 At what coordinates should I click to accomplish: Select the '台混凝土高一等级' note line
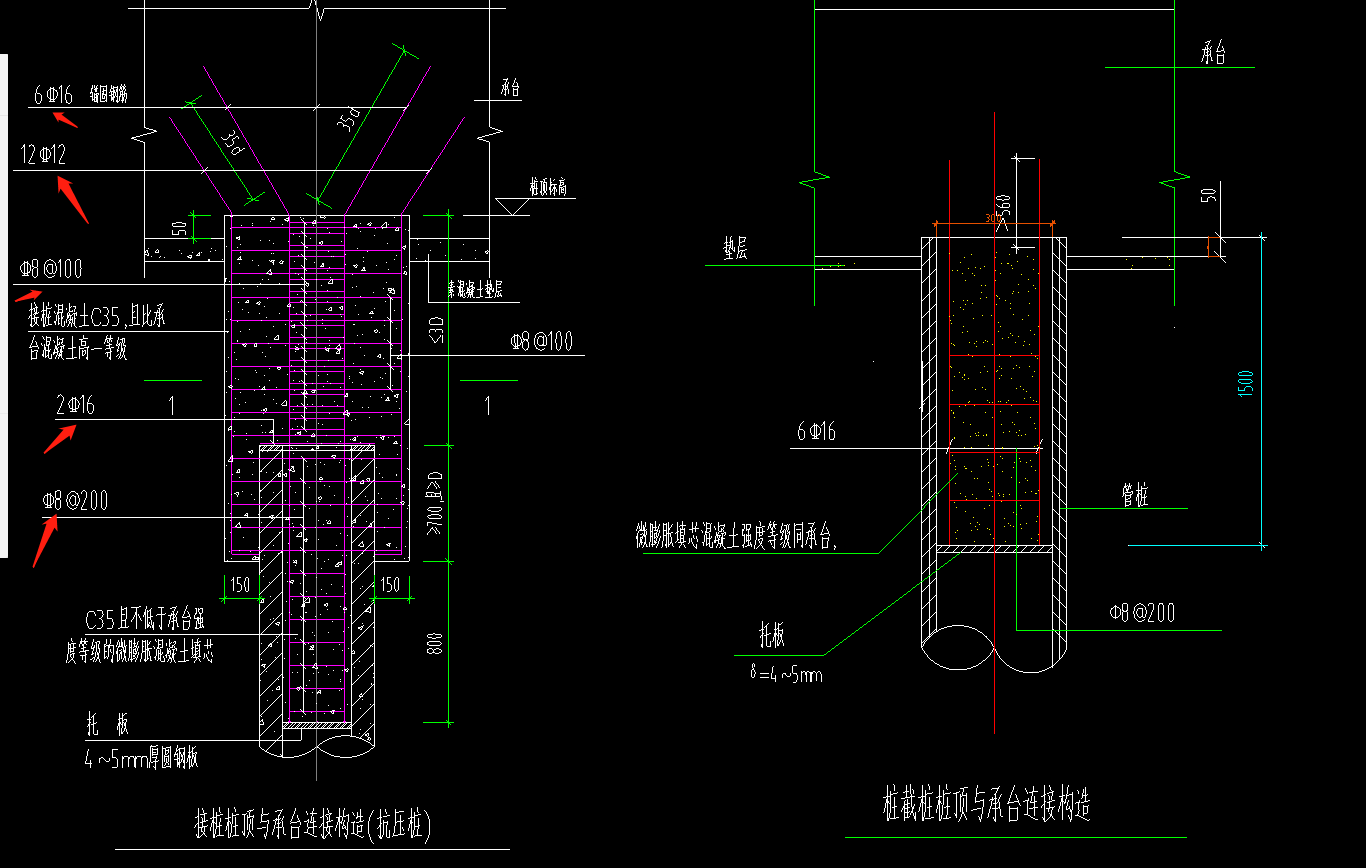click(78, 349)
